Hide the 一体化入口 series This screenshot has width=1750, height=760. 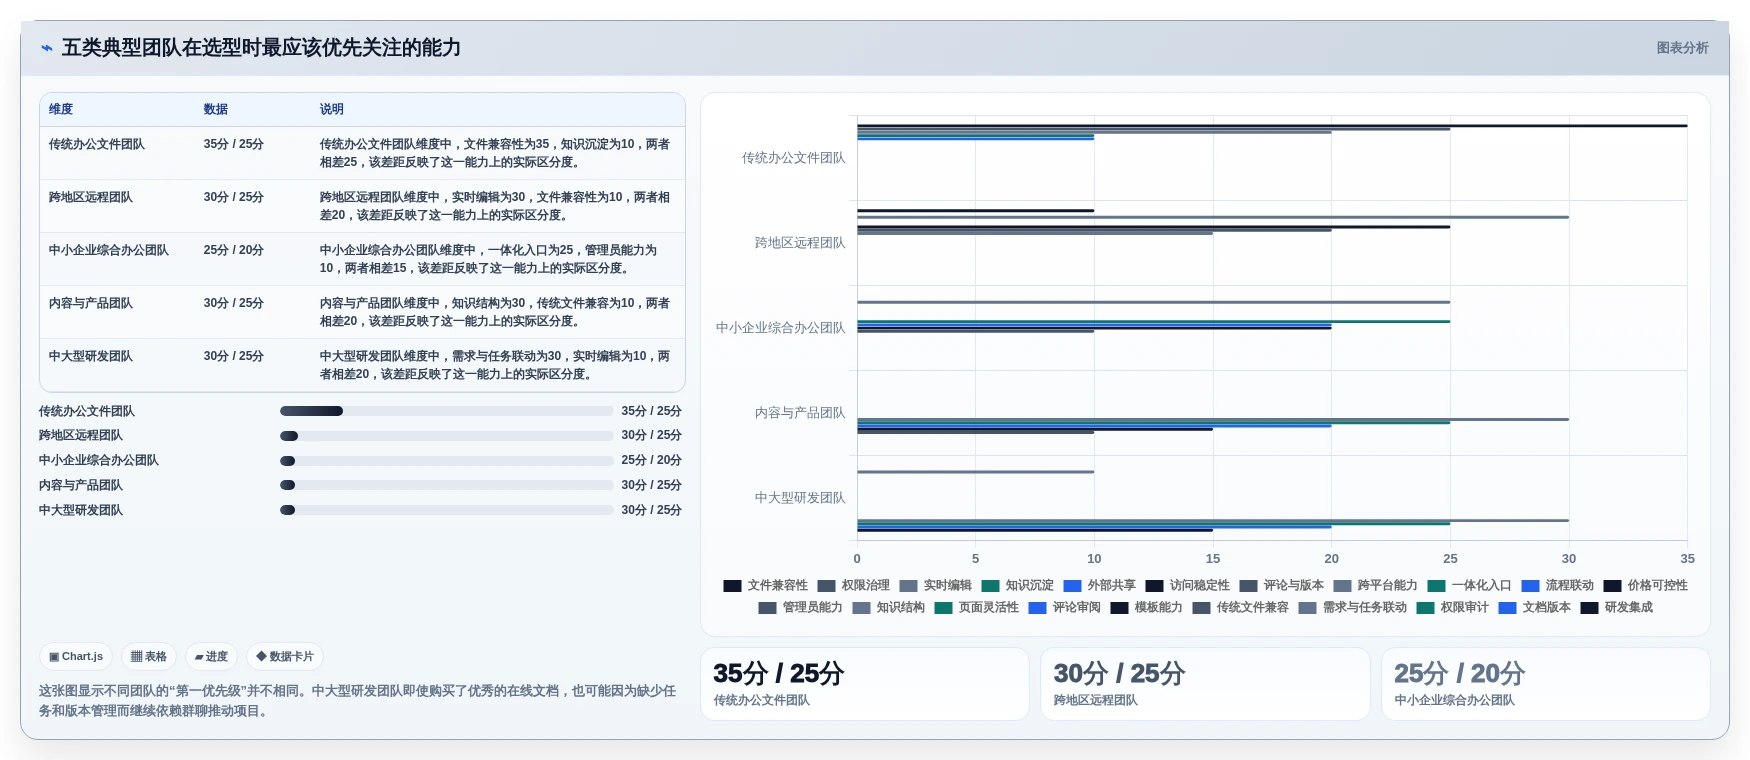1469,586
